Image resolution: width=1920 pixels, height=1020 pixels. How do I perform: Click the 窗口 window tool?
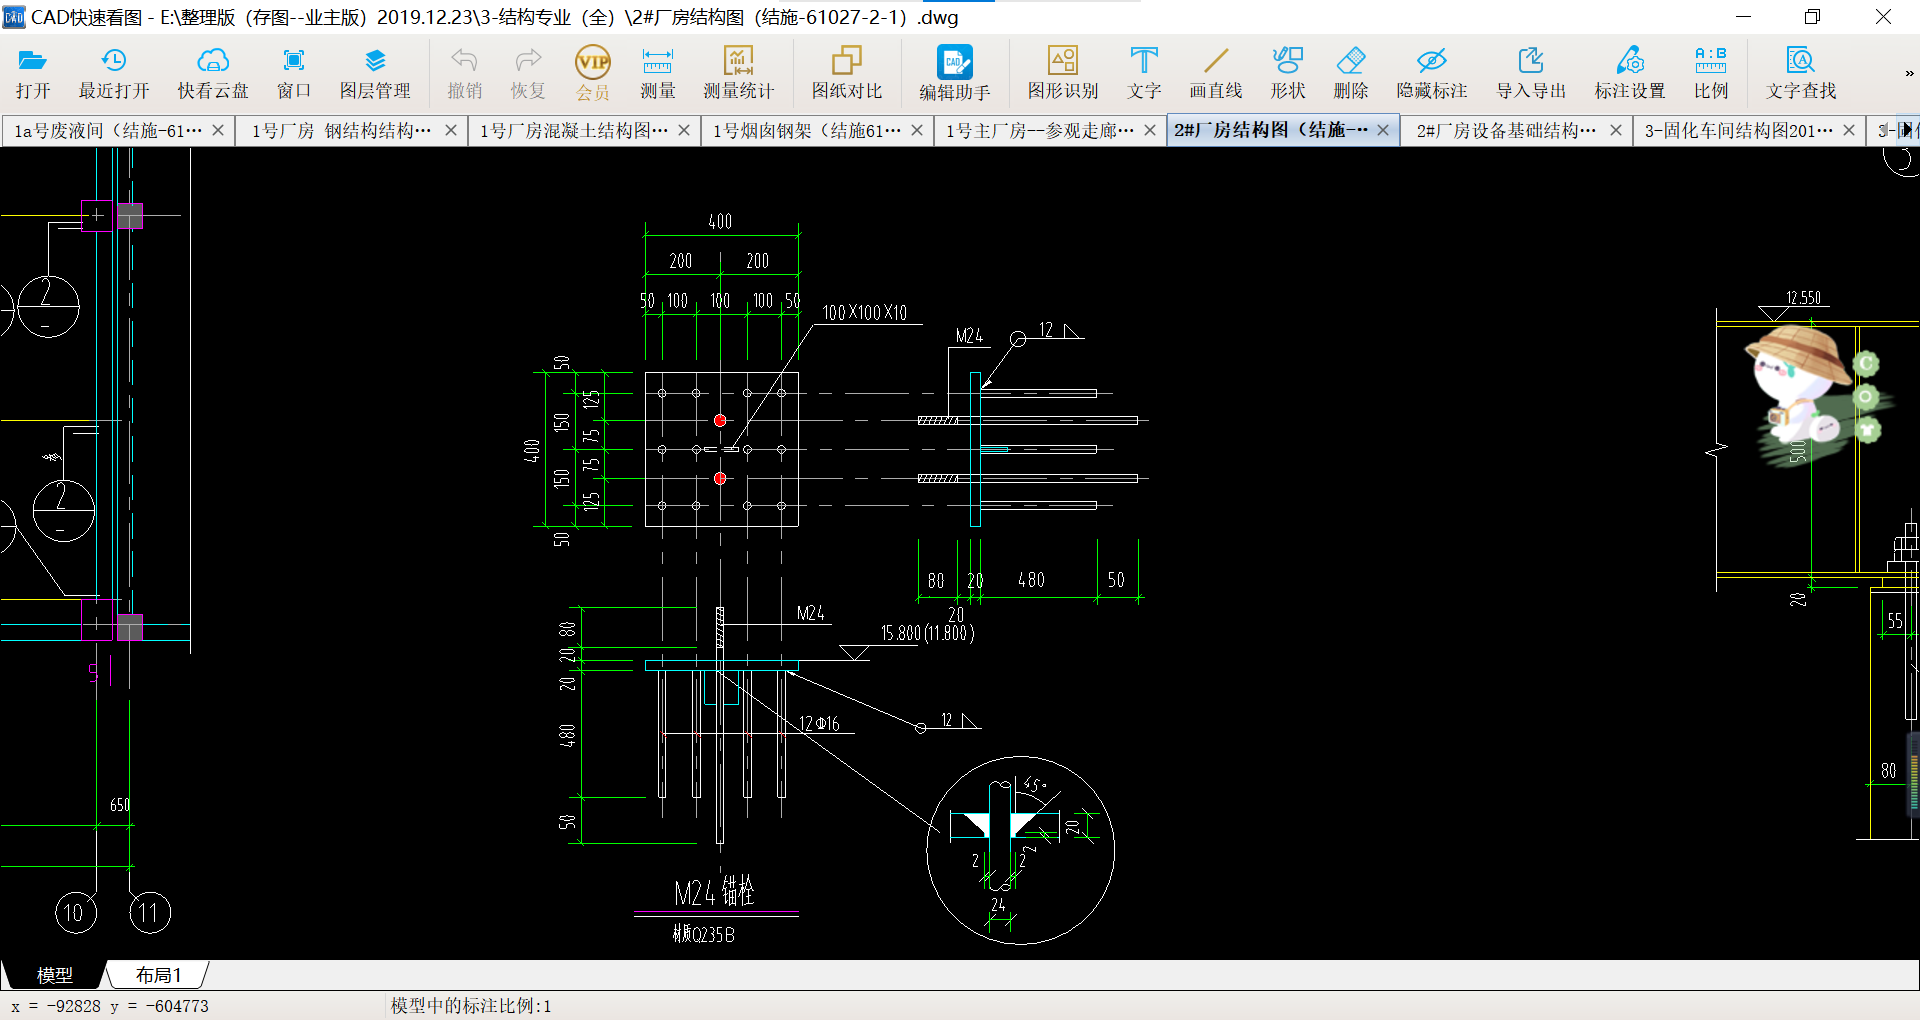click(x=294, y=73)
